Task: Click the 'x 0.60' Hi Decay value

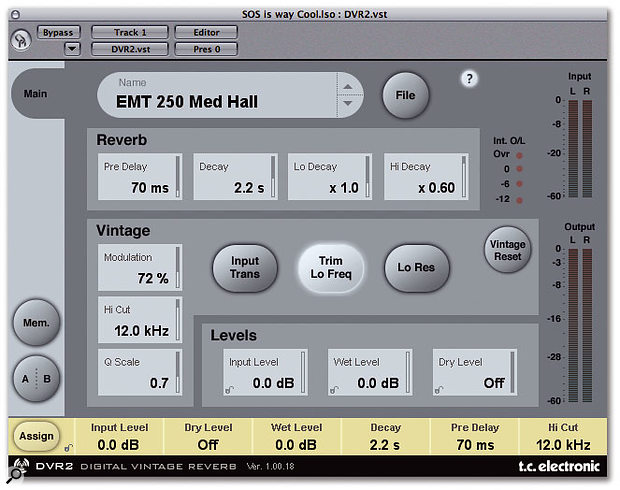Action: click(437, 188)
